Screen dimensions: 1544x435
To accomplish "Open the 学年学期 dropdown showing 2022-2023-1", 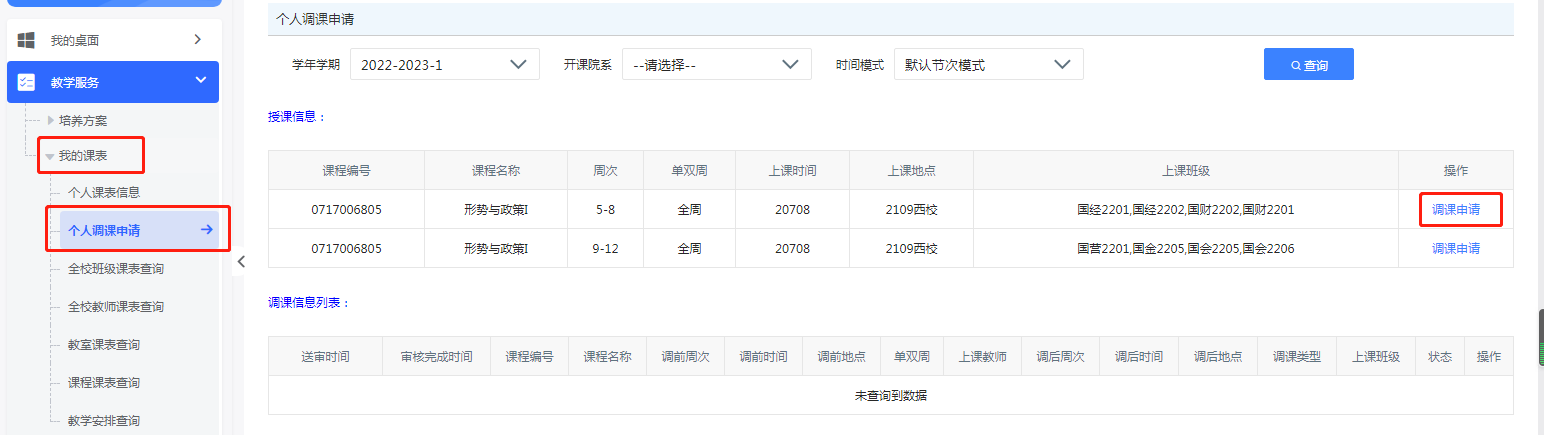I will 444,64.
